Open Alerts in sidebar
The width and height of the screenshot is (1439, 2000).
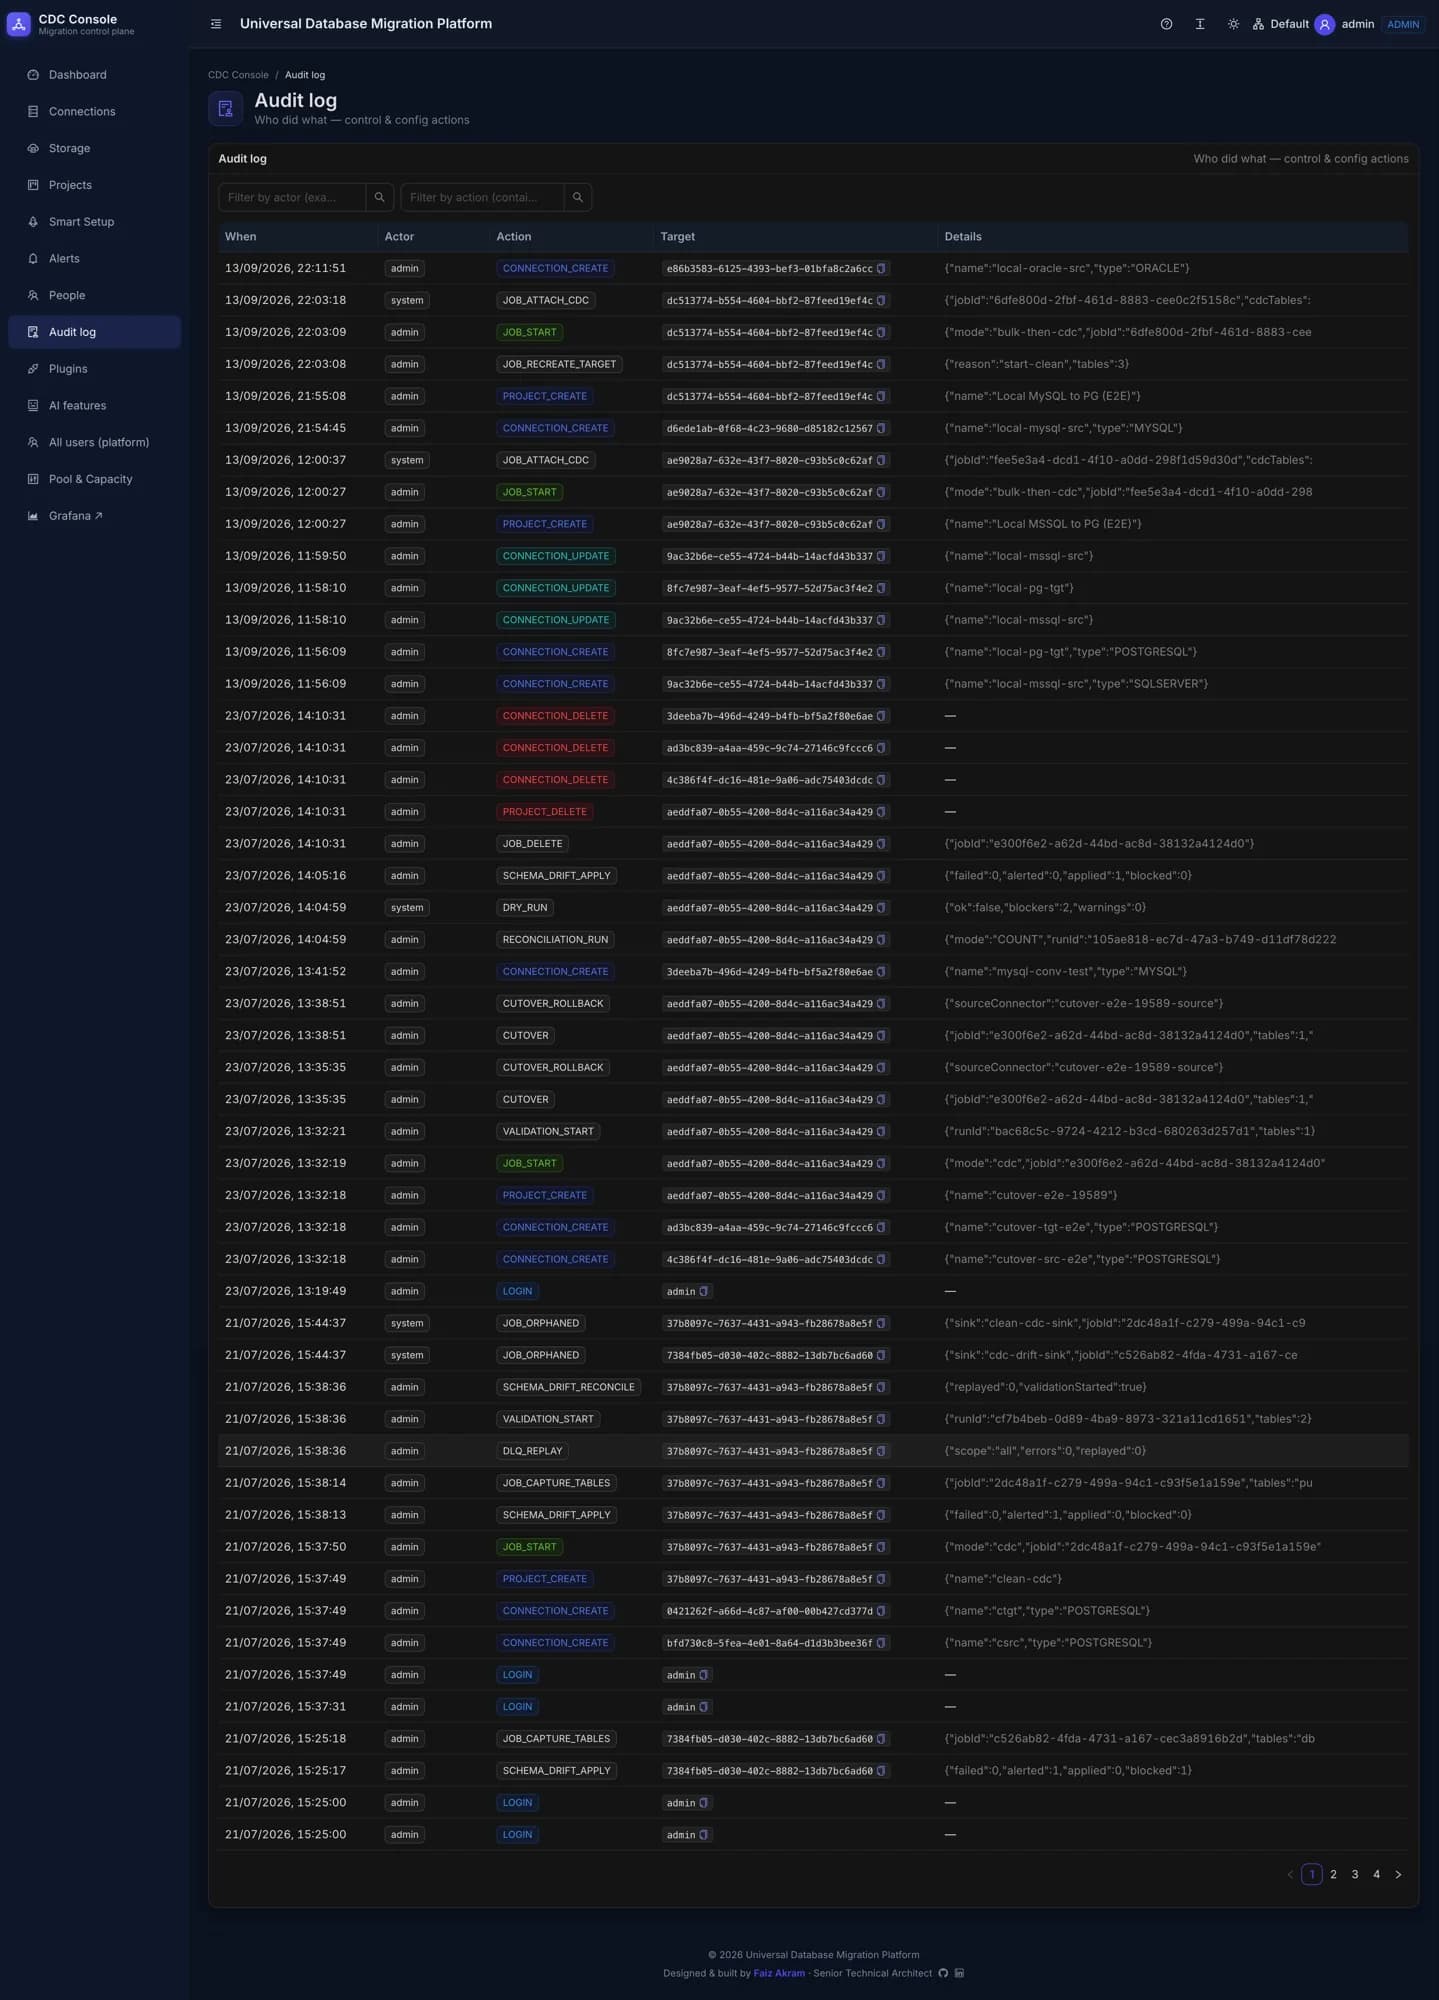click(94, 259)
